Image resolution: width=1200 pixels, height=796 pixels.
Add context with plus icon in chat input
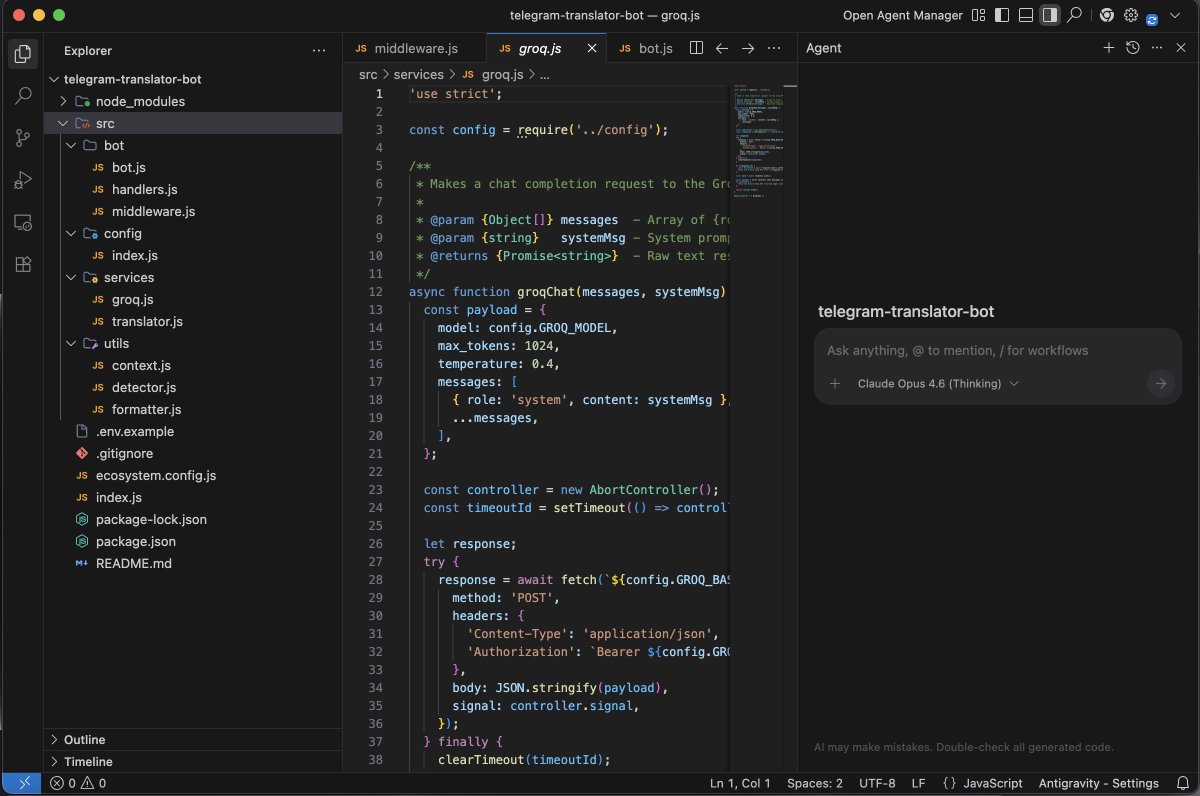tap(835, 384)
